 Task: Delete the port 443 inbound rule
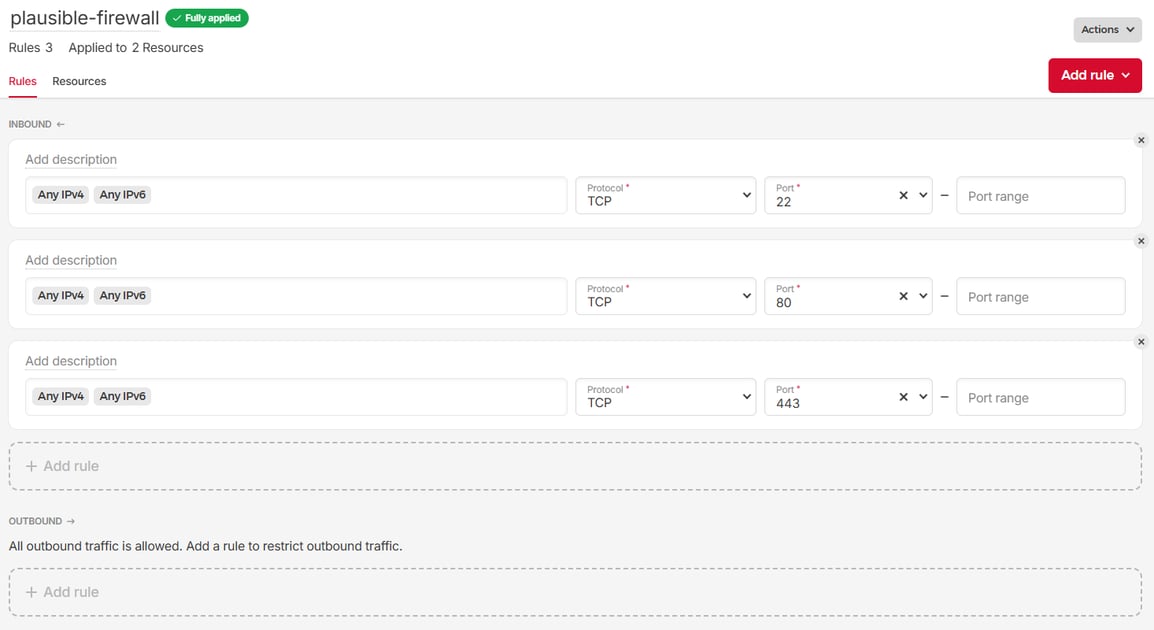(x=1141, y=341)
